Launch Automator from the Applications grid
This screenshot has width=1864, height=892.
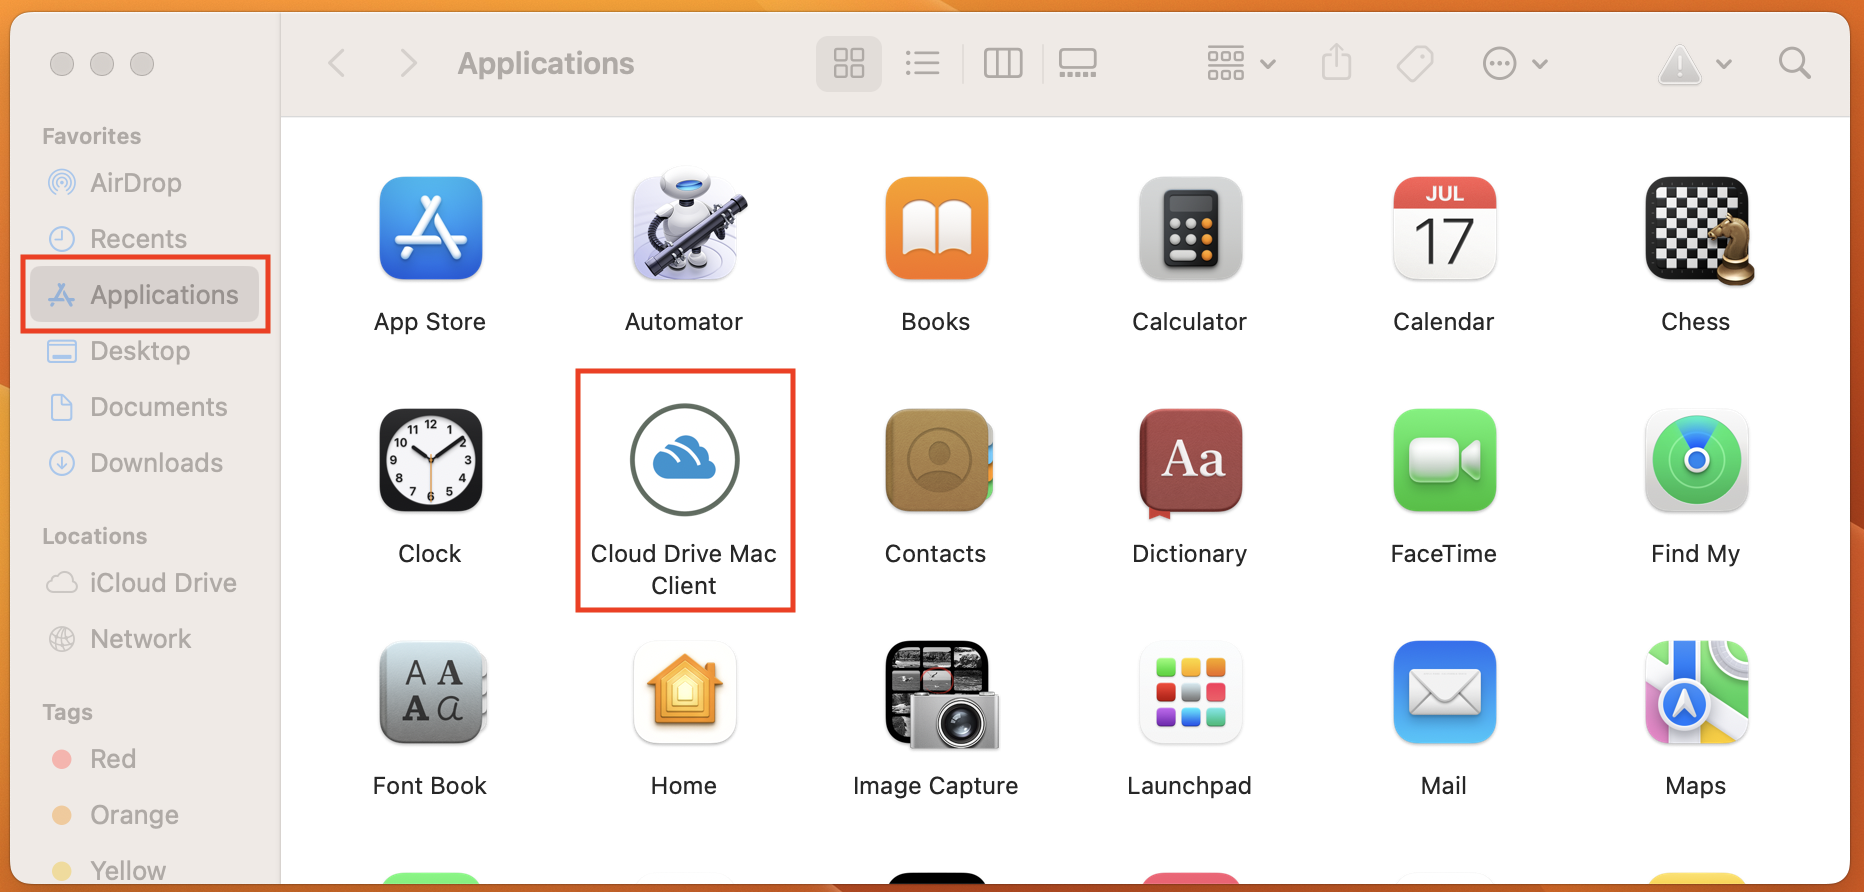click(688, 226)
